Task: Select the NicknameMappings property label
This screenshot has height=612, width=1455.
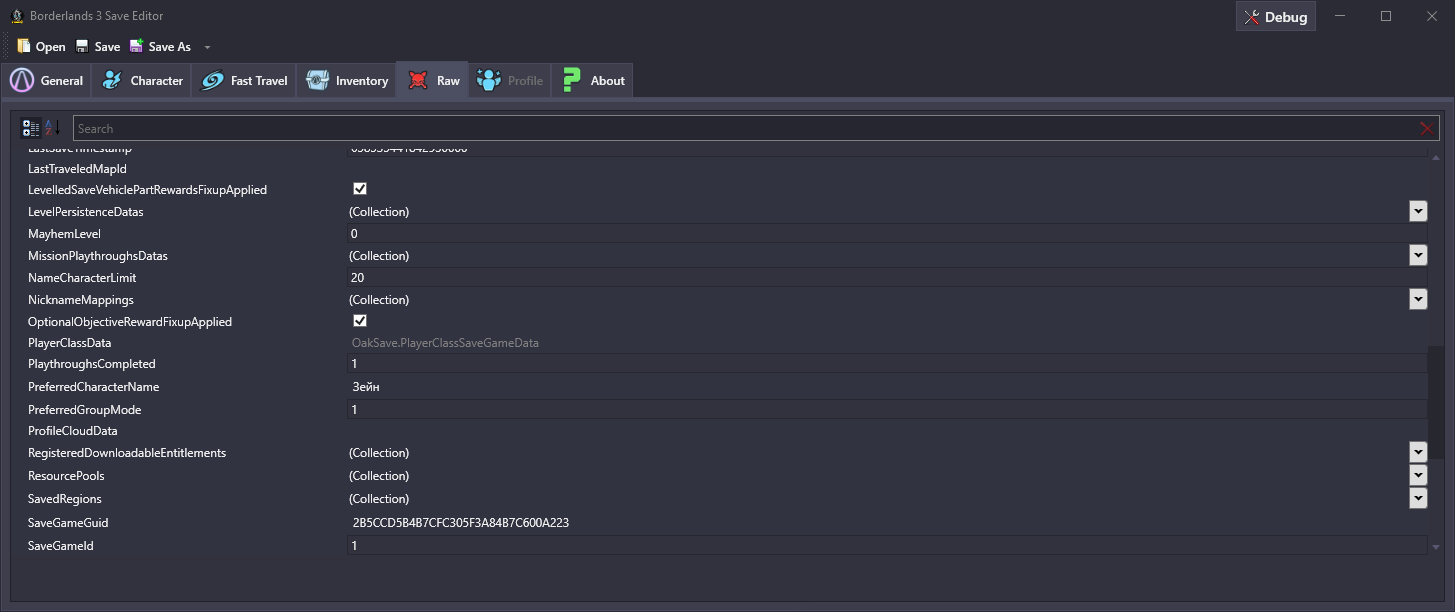Action: [80, 300]
